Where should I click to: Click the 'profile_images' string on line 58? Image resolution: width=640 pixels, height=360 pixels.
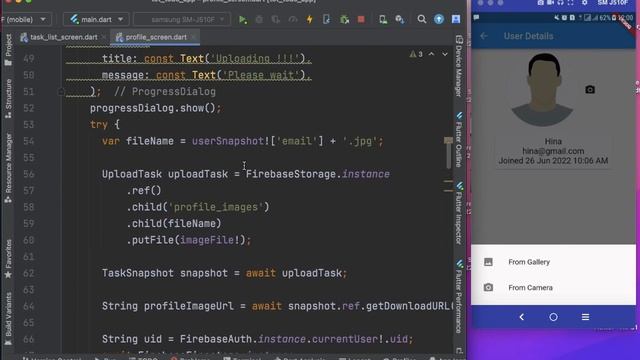click(216, 207)
